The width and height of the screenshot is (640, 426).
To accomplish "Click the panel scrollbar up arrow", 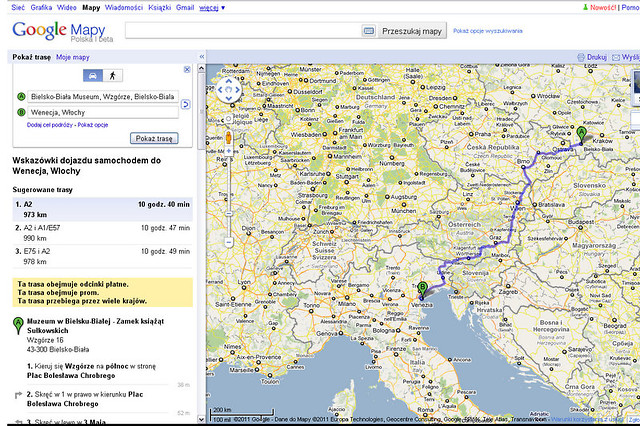I will 201,69.
